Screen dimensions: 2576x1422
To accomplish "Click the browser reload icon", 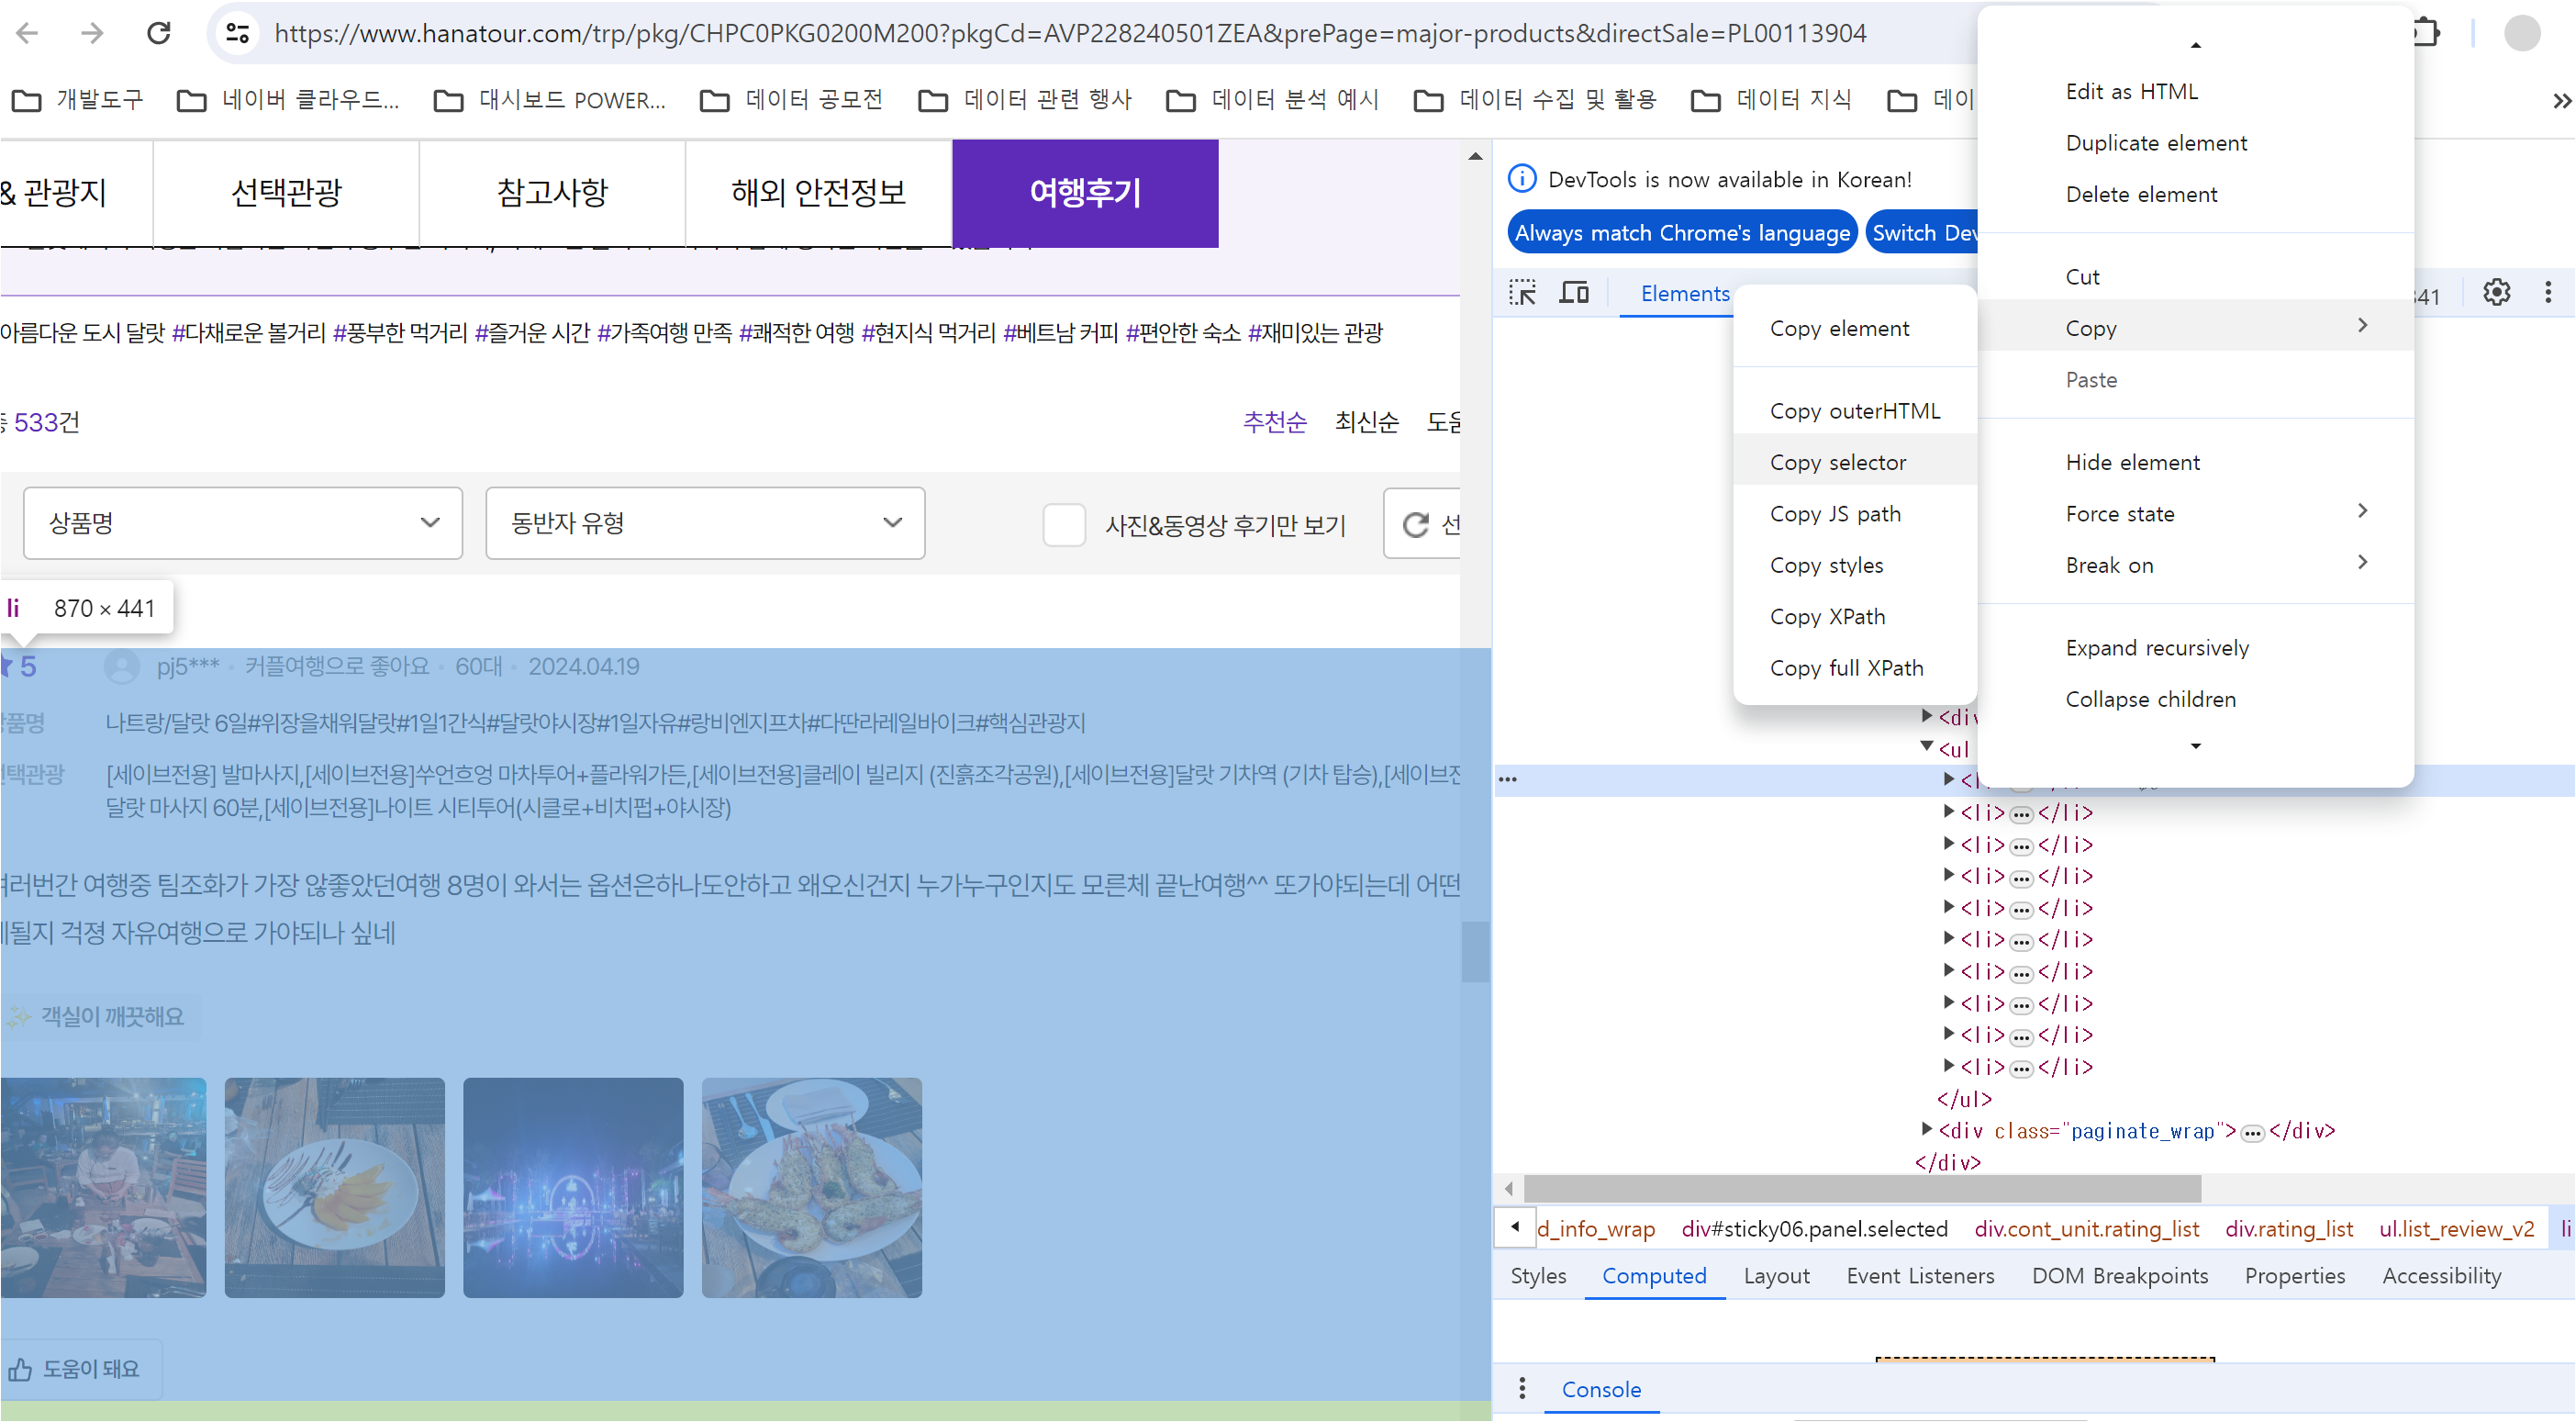I will pos(159,33).
